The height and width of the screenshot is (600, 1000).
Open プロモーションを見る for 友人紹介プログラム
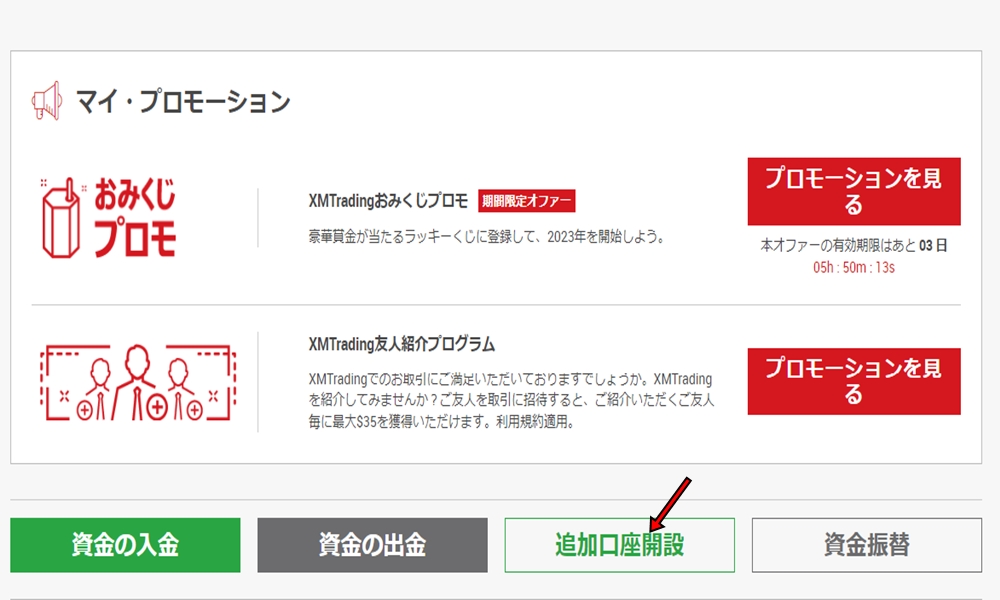(x=854, y=380)
